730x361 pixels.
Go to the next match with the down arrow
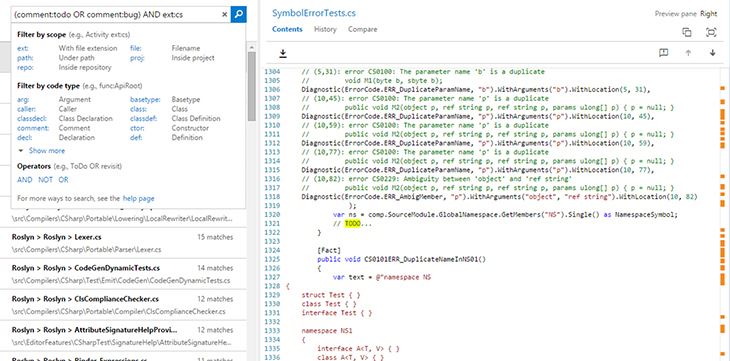(x=712, y=53)
